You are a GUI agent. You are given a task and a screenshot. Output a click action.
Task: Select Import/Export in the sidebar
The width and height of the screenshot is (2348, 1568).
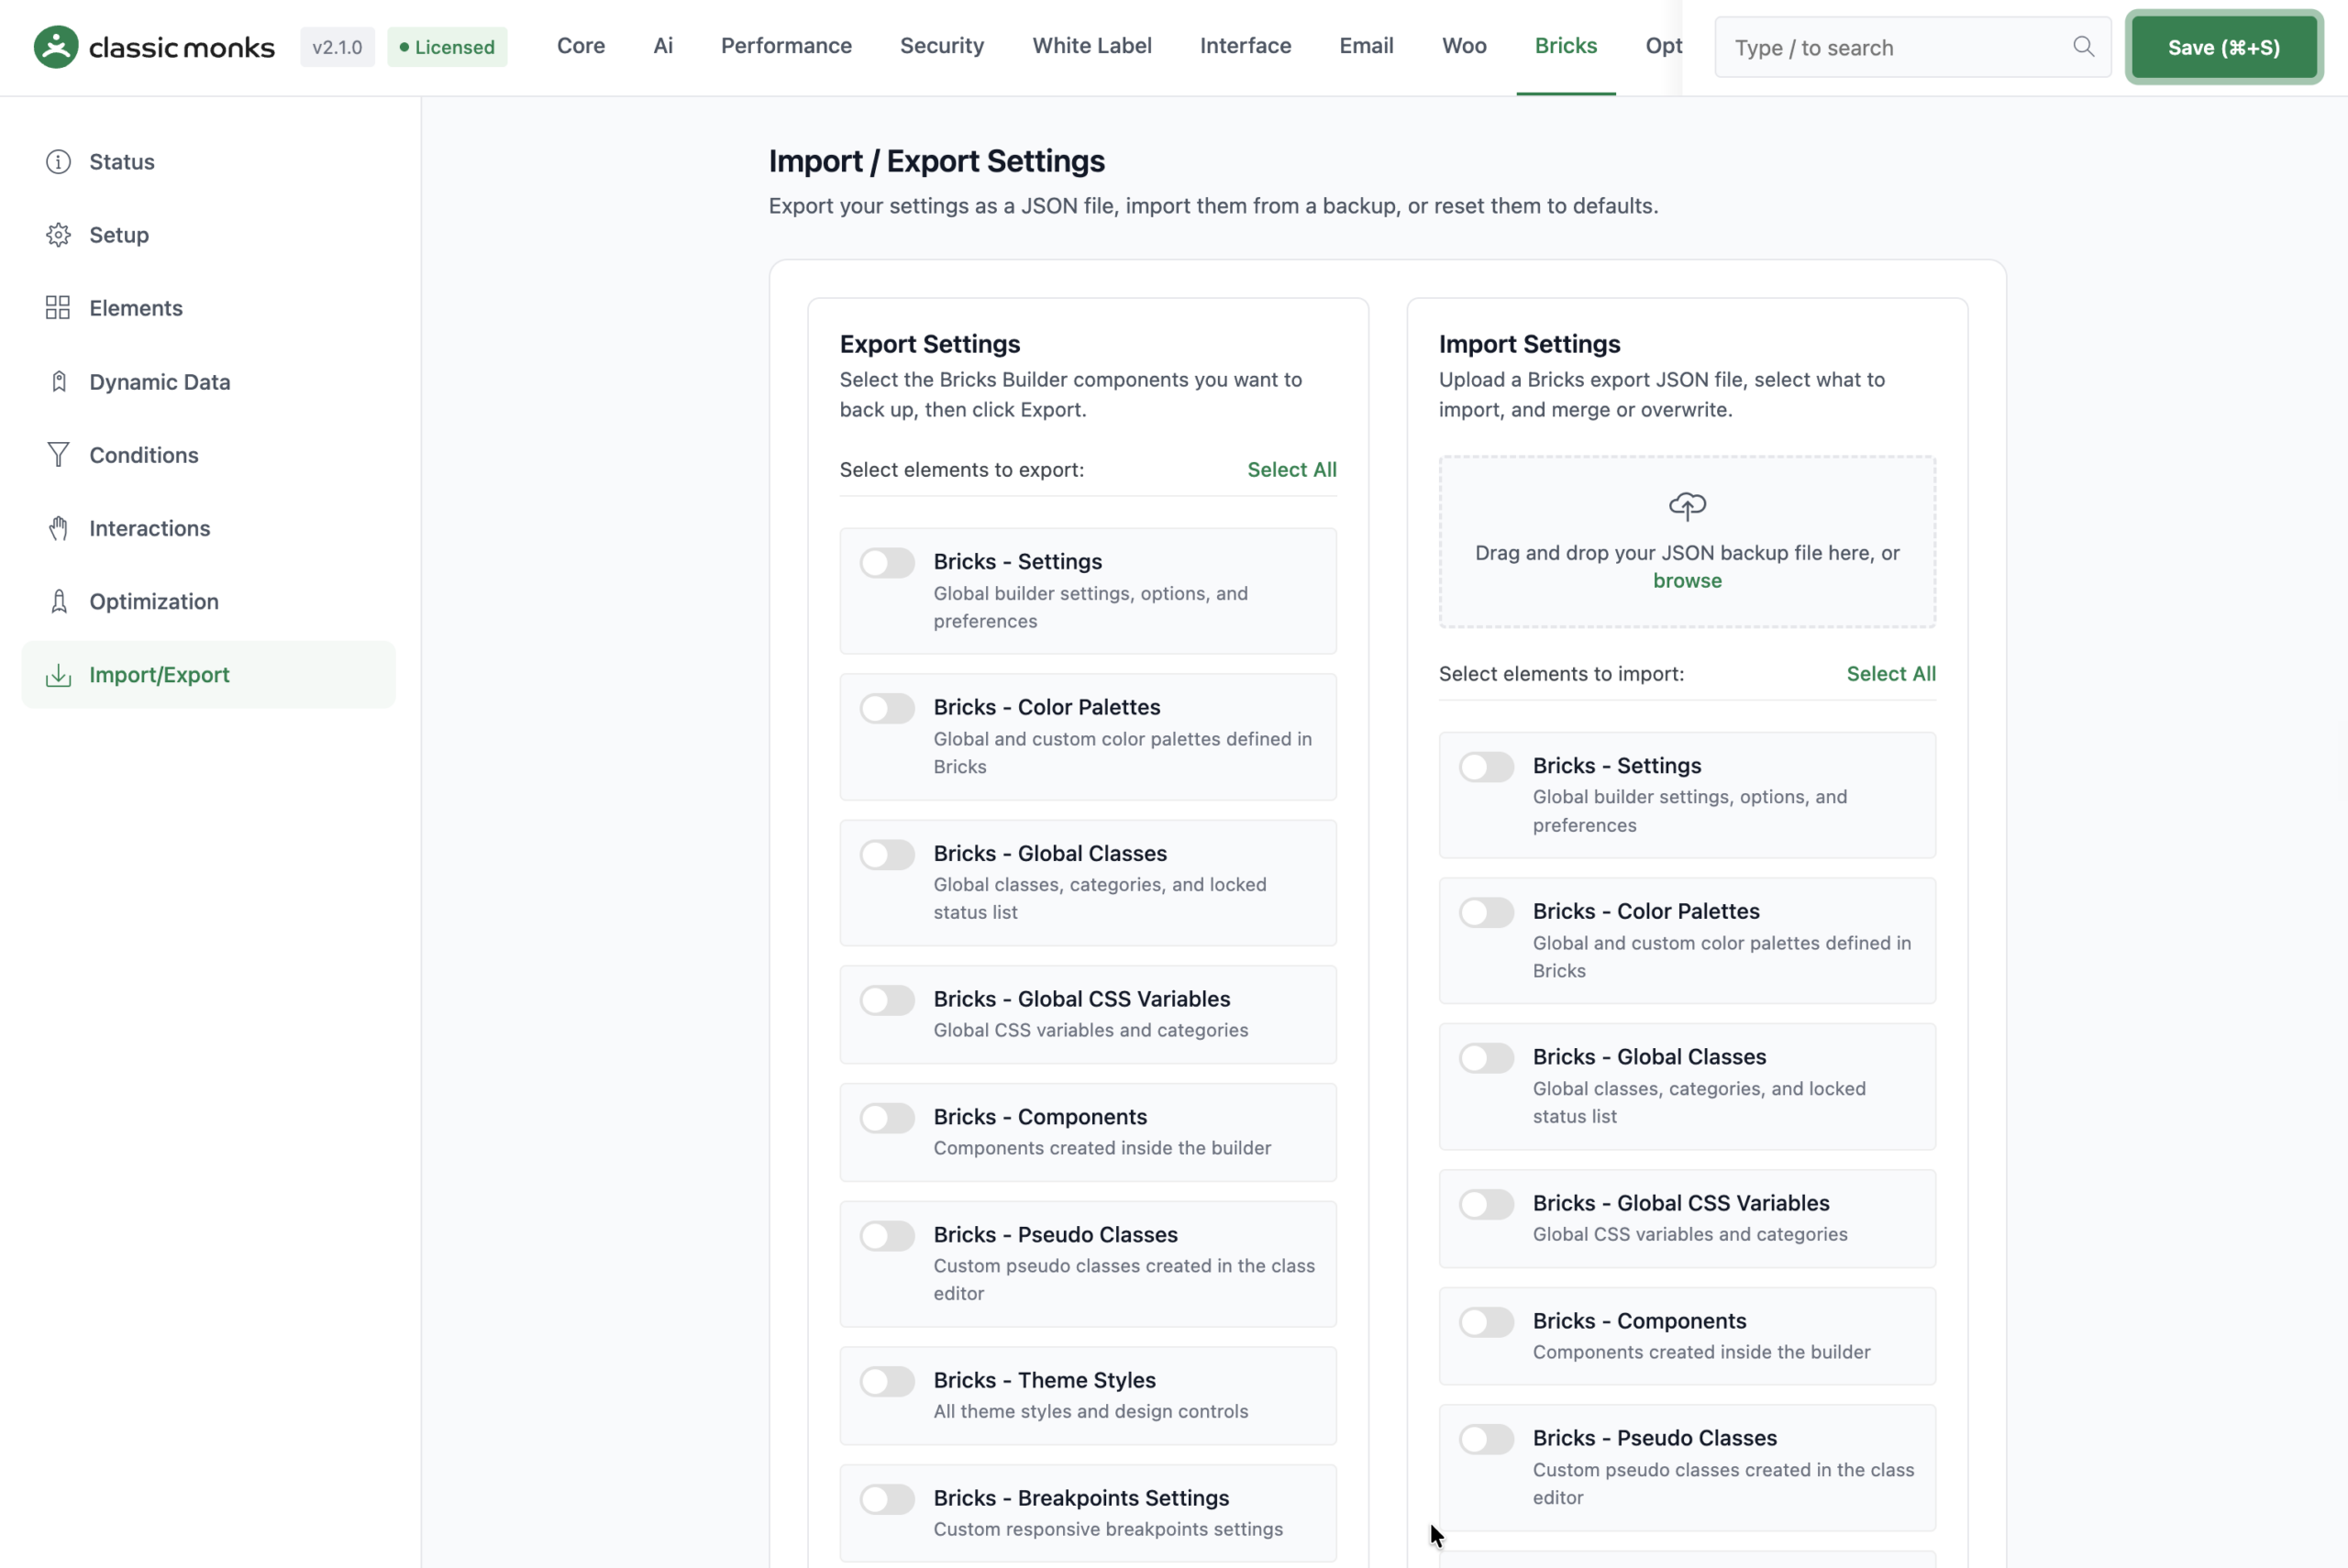point(209,675)
